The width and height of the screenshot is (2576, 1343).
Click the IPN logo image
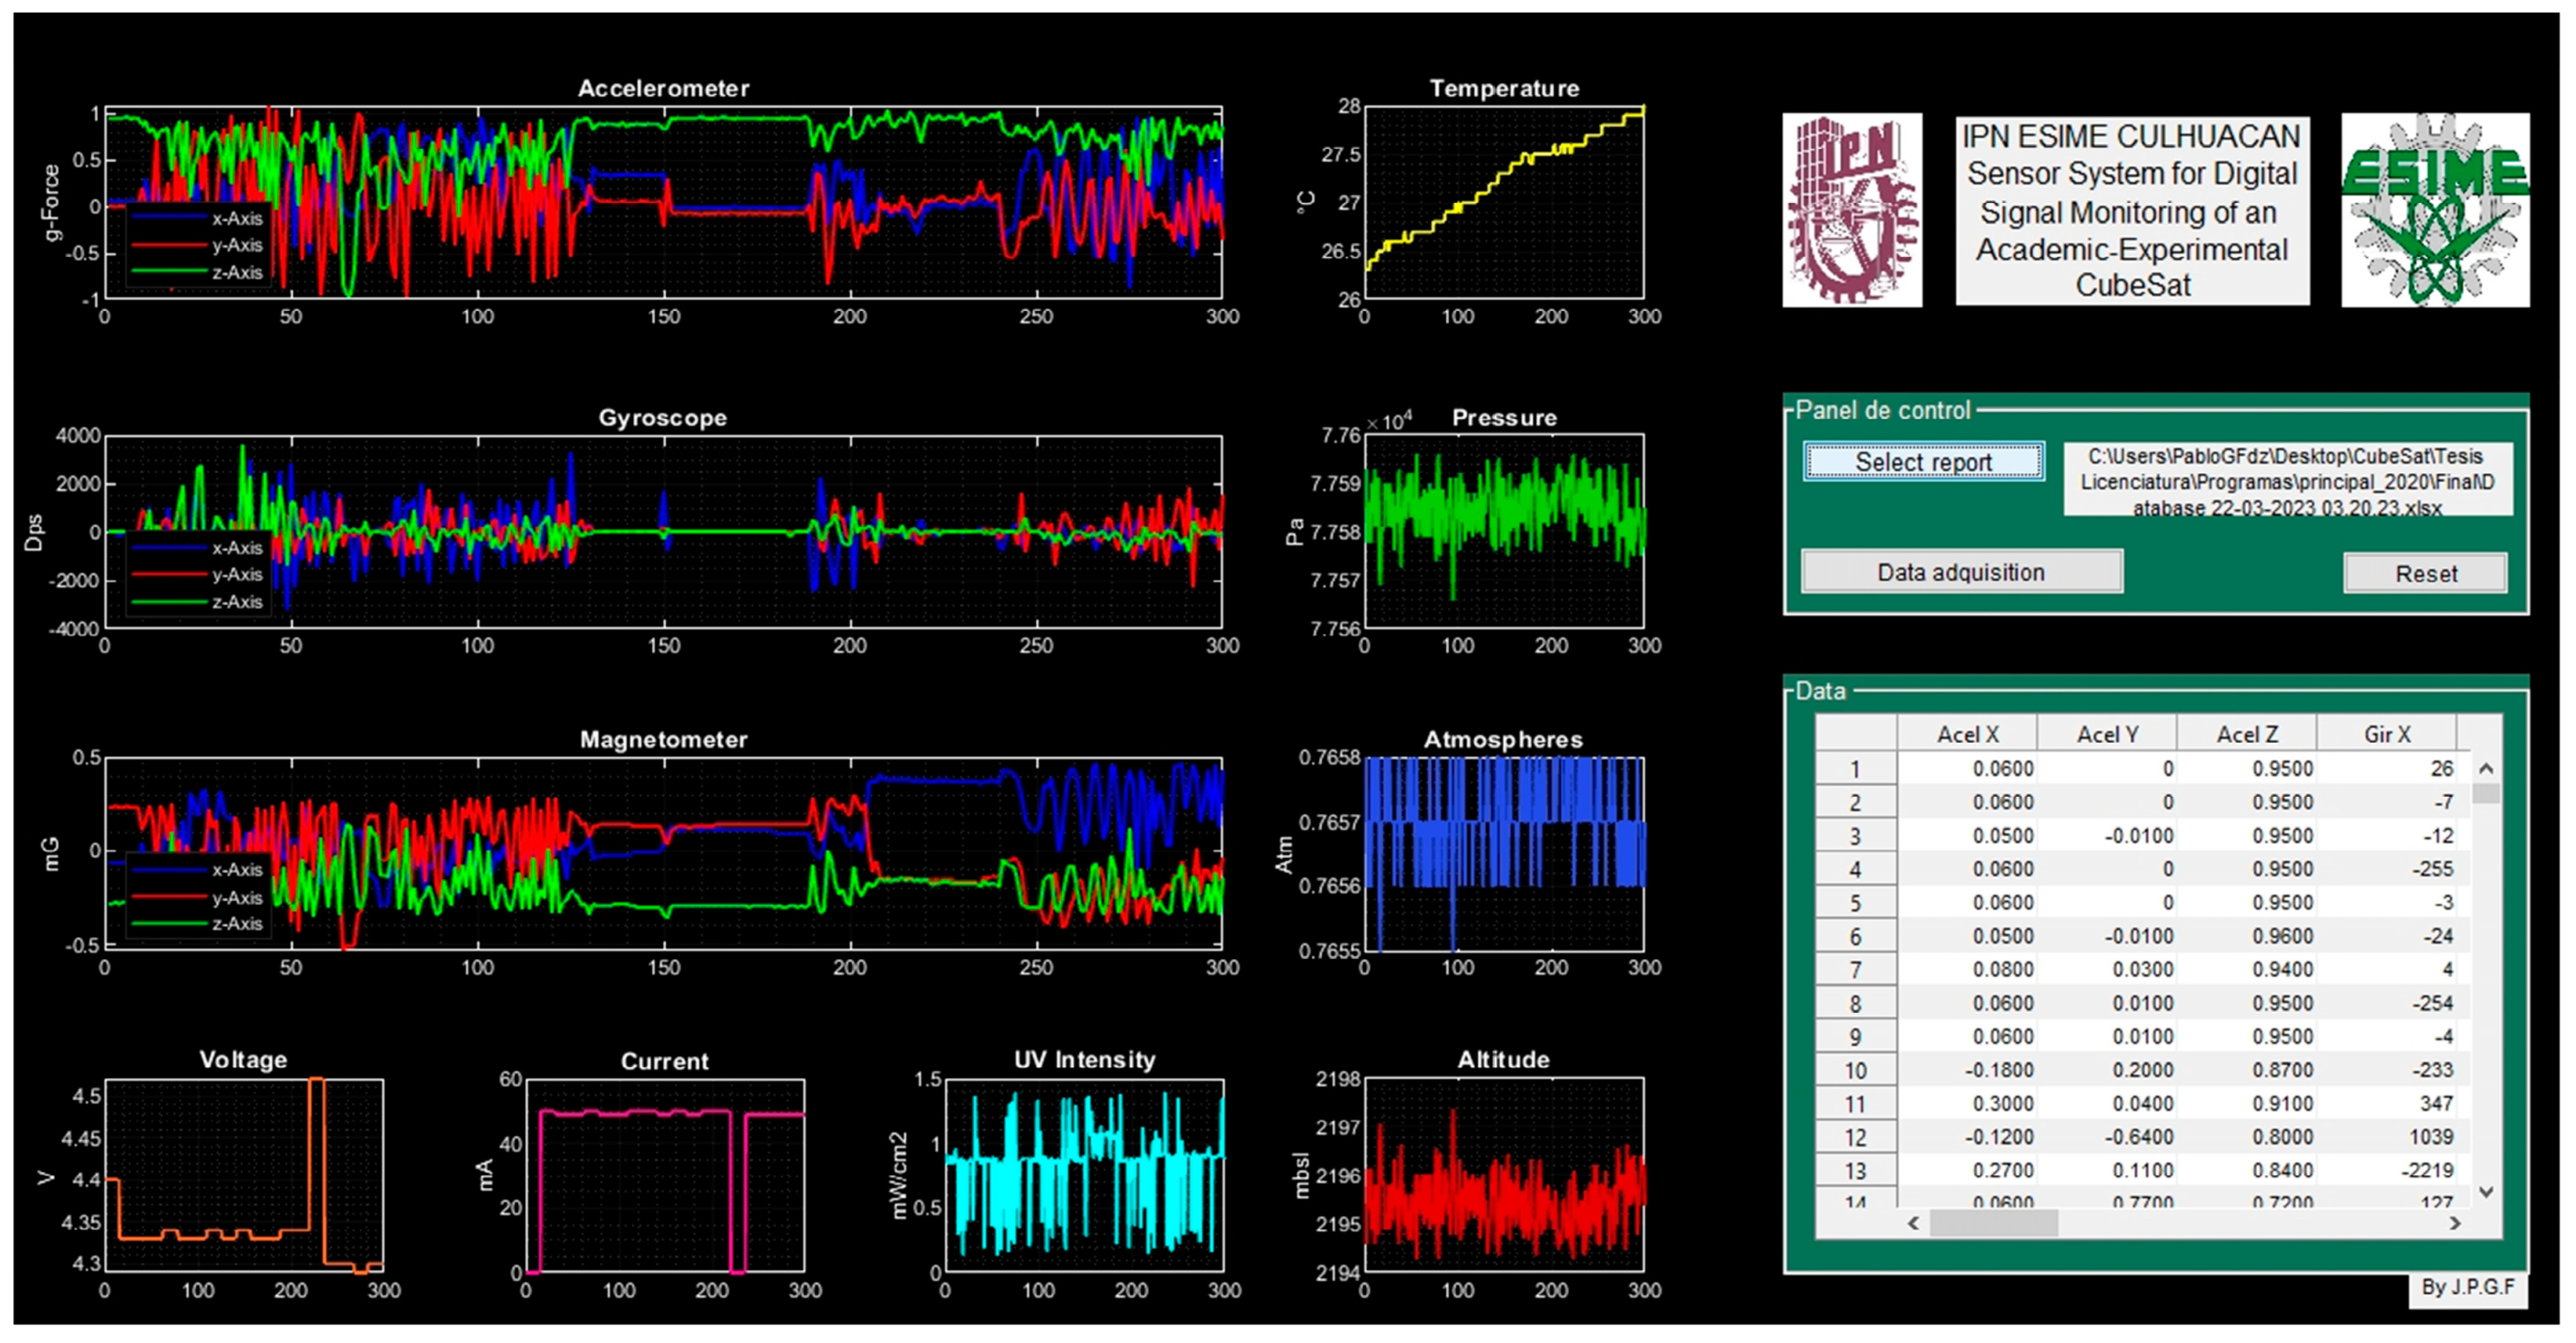[x=1851, y=209]
